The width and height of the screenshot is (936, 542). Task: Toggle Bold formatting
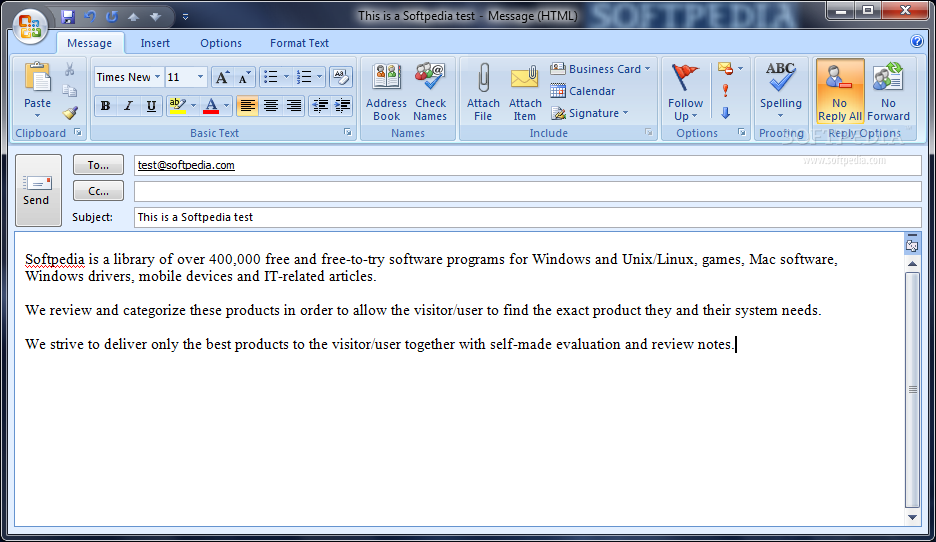click(106, 106)
